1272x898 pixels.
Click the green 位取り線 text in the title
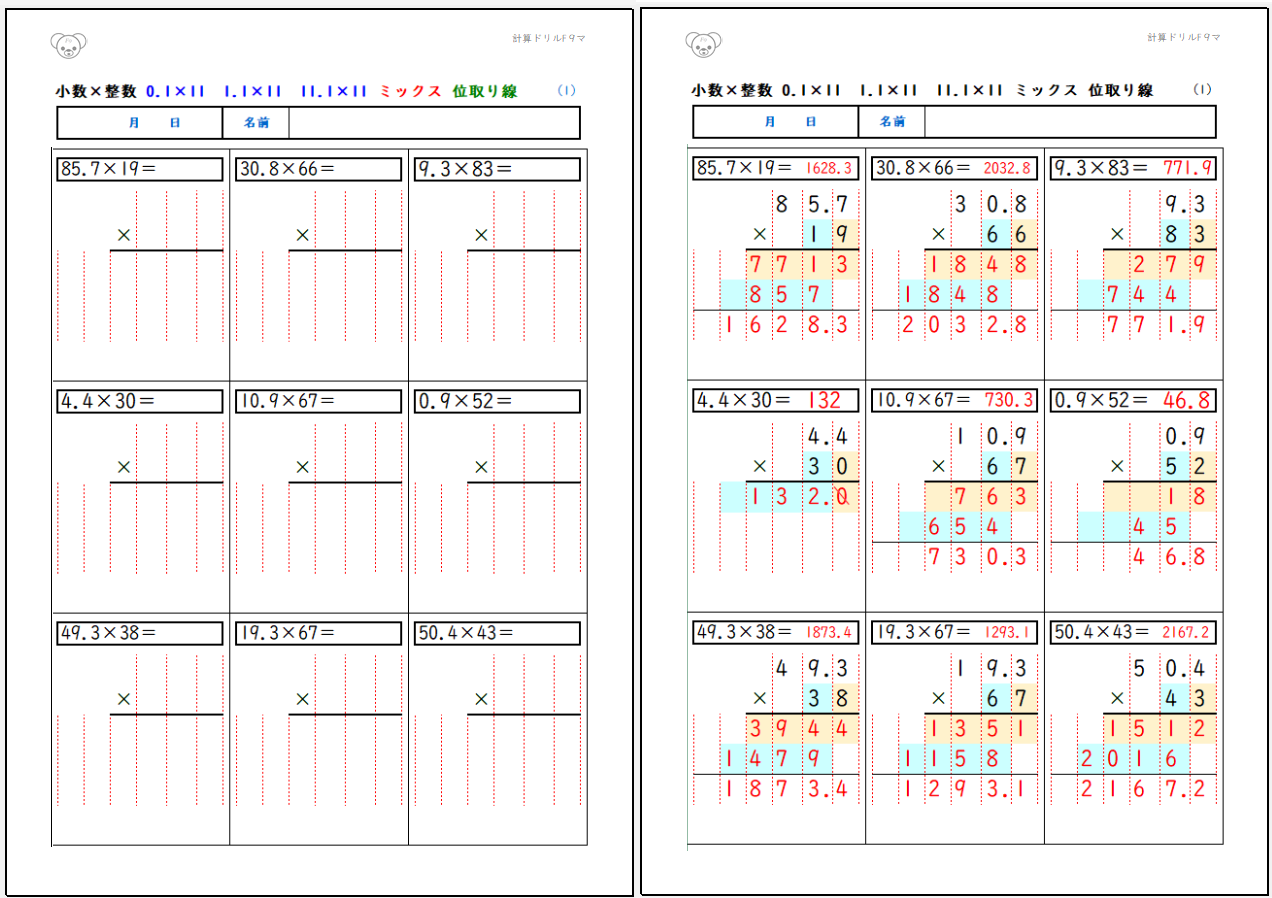(x=484, y=91)
